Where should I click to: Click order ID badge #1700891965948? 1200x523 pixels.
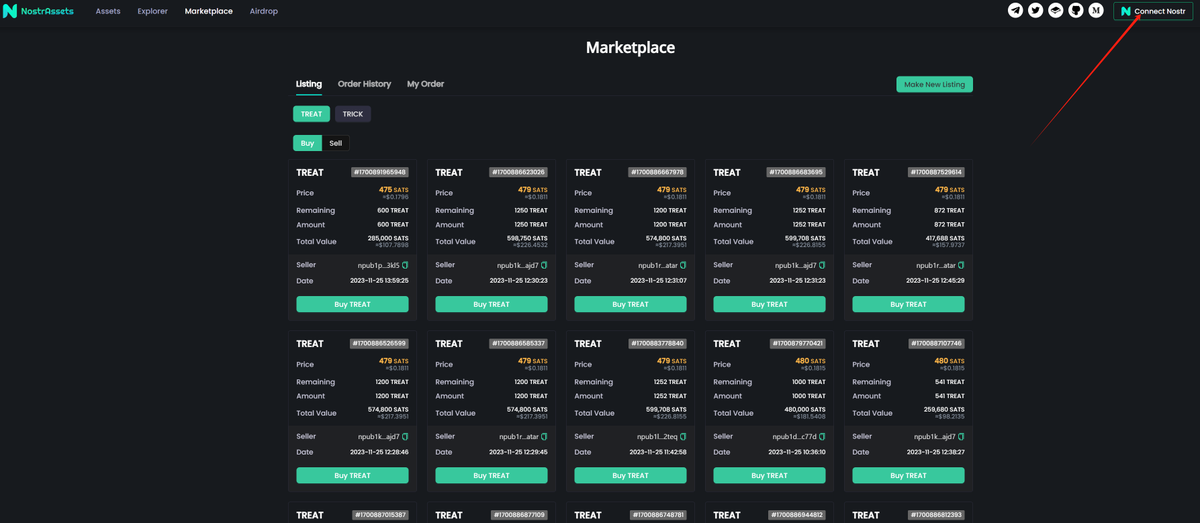tap(379, 172)
